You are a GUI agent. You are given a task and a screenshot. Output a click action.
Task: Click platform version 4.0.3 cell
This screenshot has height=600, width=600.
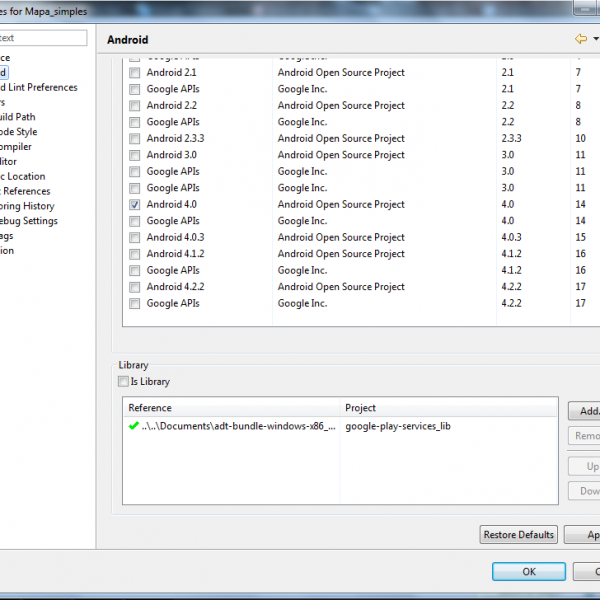pyautogui.click(x=511, y=238)
